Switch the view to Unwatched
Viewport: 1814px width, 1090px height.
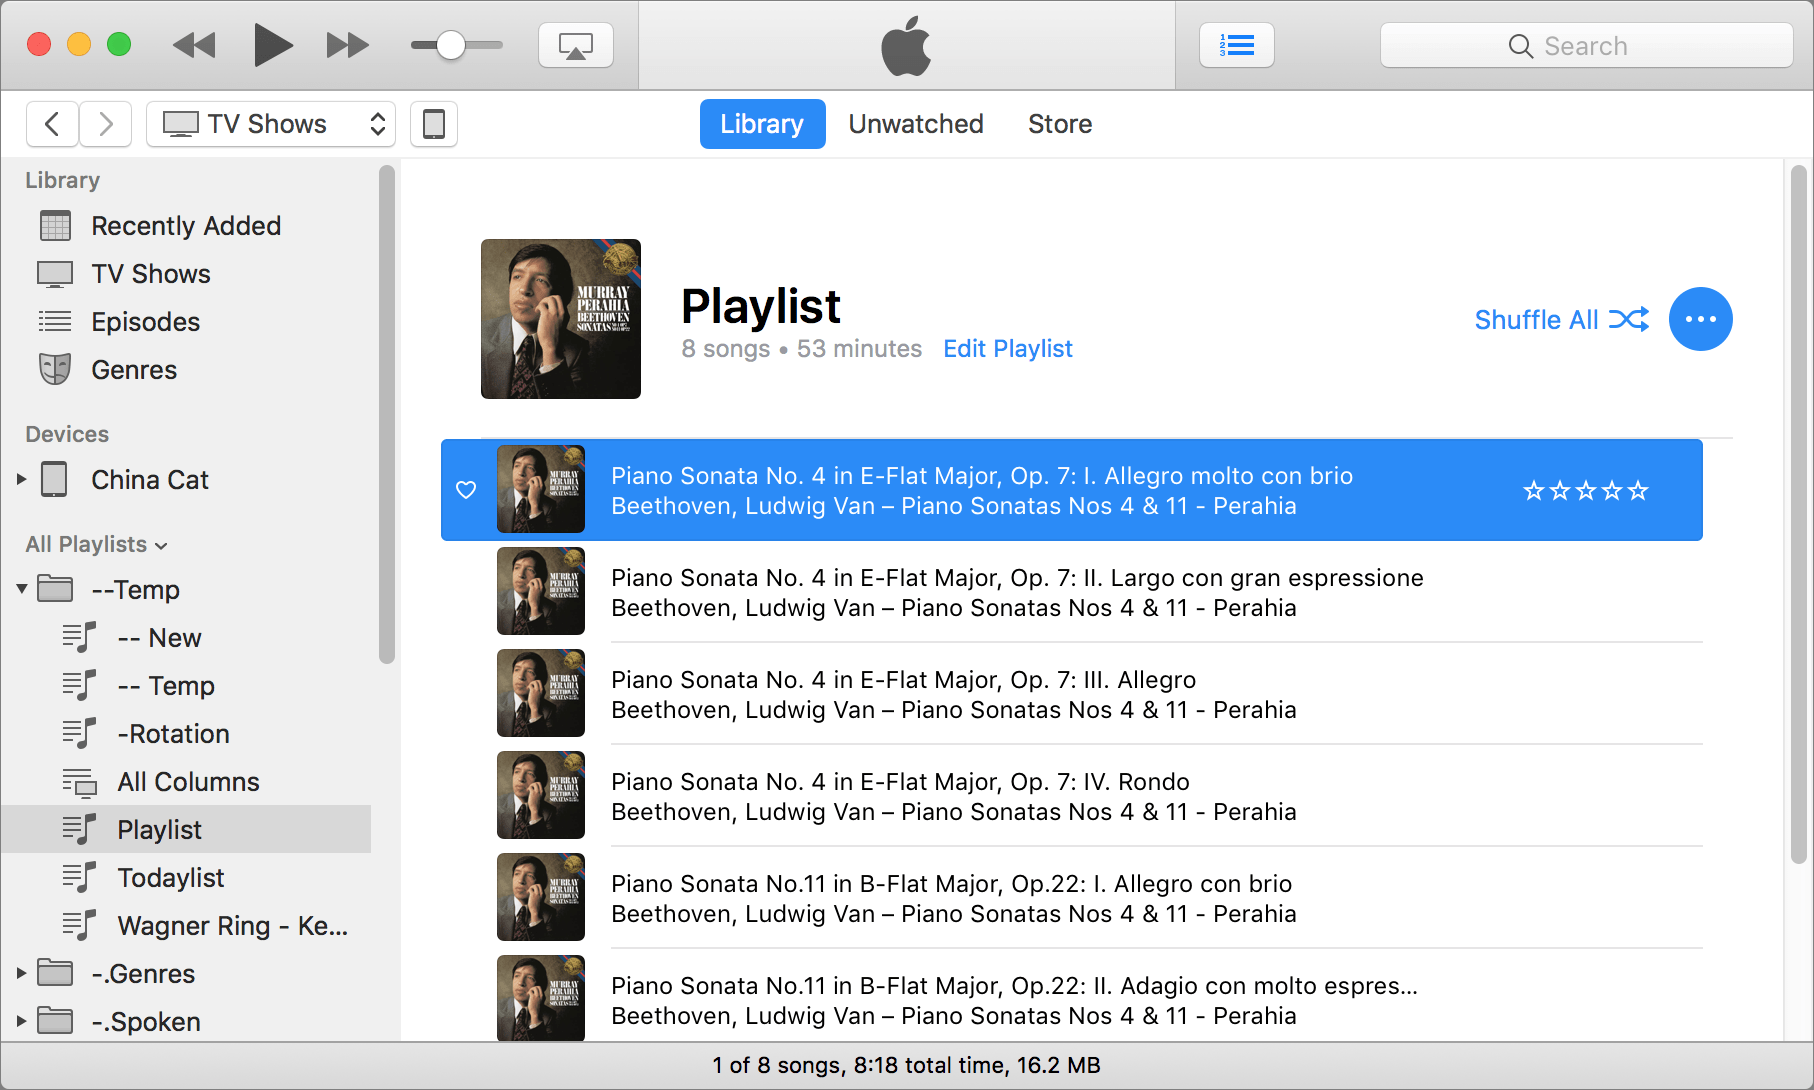tap(915, 123)
